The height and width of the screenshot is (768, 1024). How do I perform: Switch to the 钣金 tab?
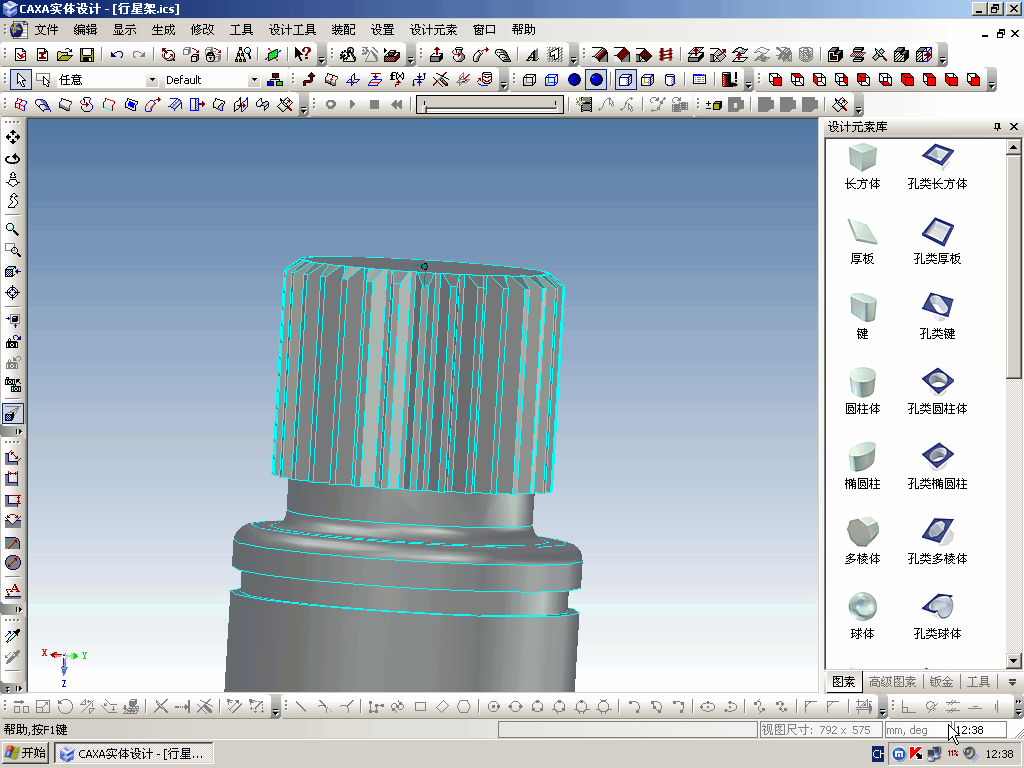[941, 682]
